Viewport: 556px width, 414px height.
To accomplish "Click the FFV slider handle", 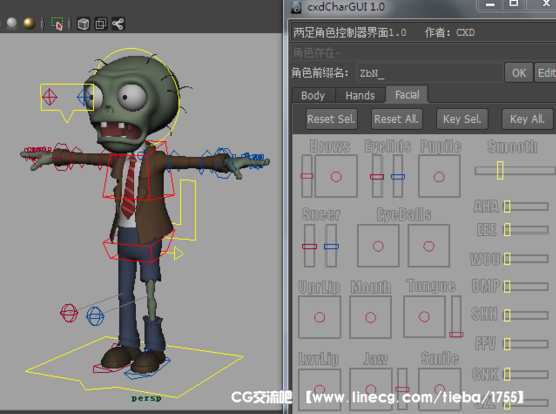I will [x=507, y=344].
